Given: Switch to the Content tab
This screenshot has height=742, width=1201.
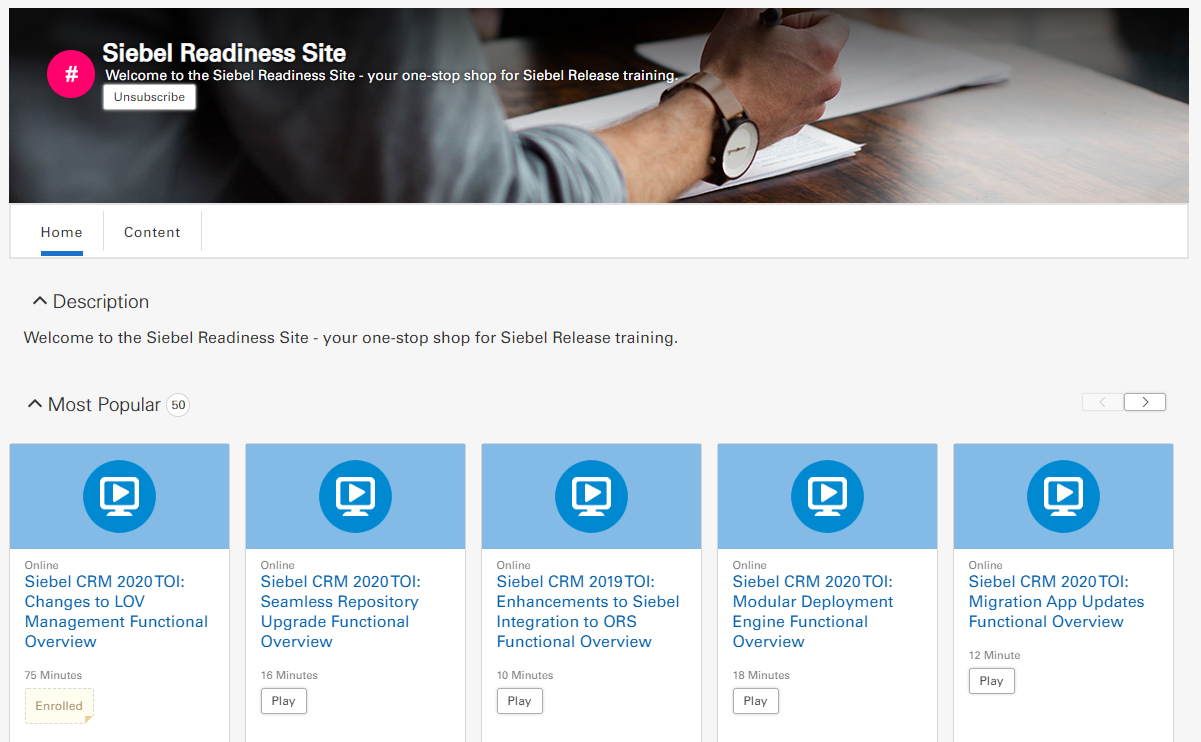Looking at the screenshot, I should 152,232.
